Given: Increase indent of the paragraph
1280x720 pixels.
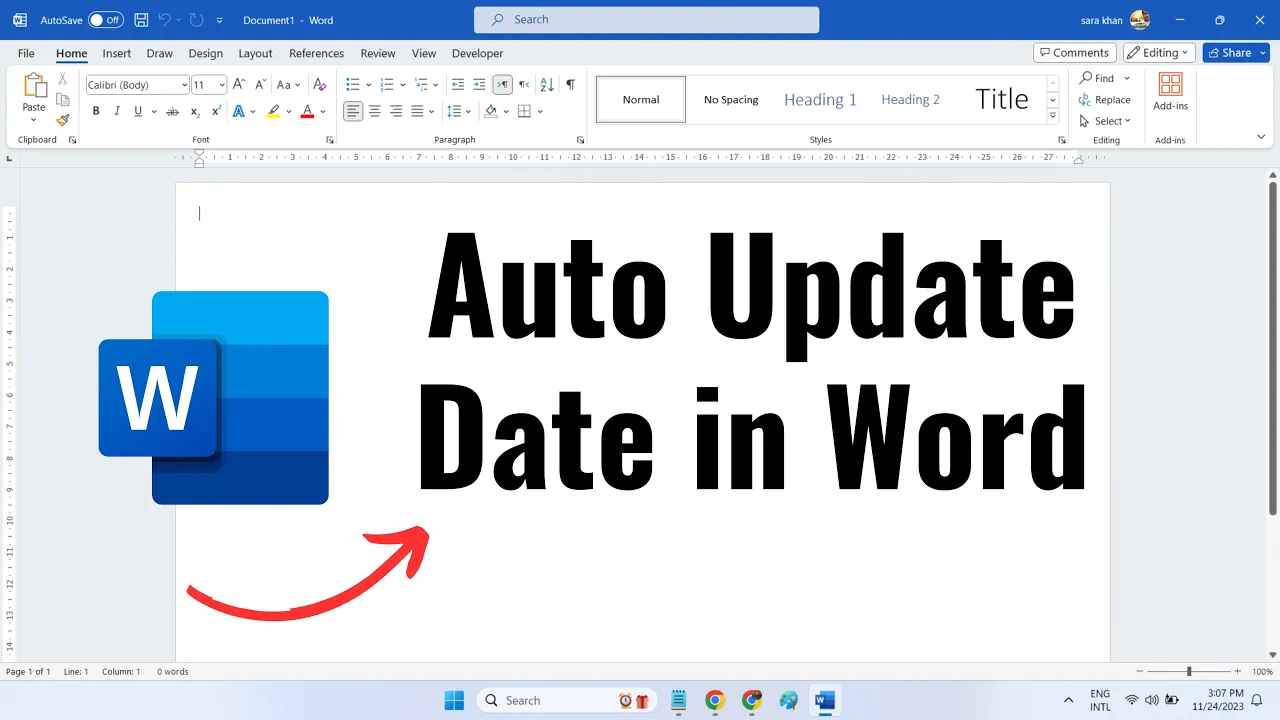Looking at the screenshot, I should (x=479, y=85).
